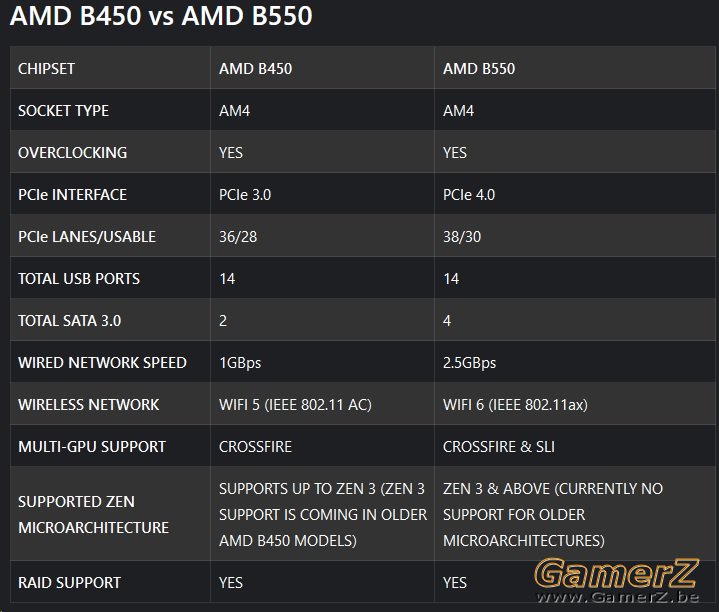Click the 38/30 lanes value
Image resolution: width=719 pixels, height=612 pixels.
coord(462,237)
